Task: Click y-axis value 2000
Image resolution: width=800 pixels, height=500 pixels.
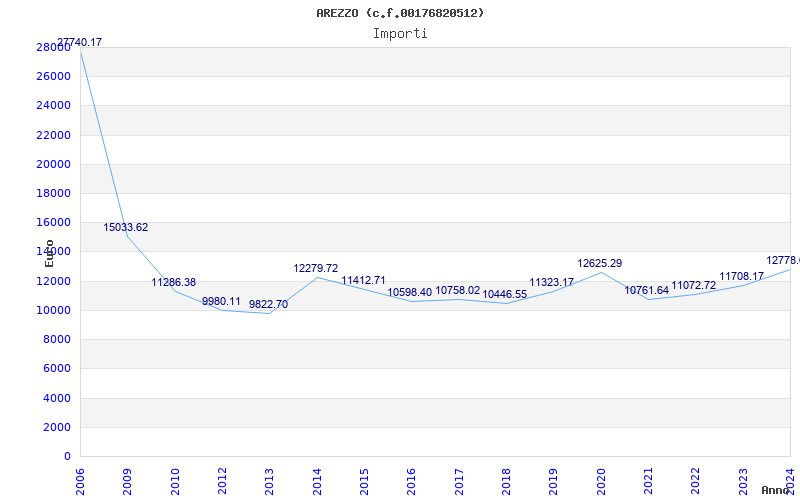Action: pos(56,427)
